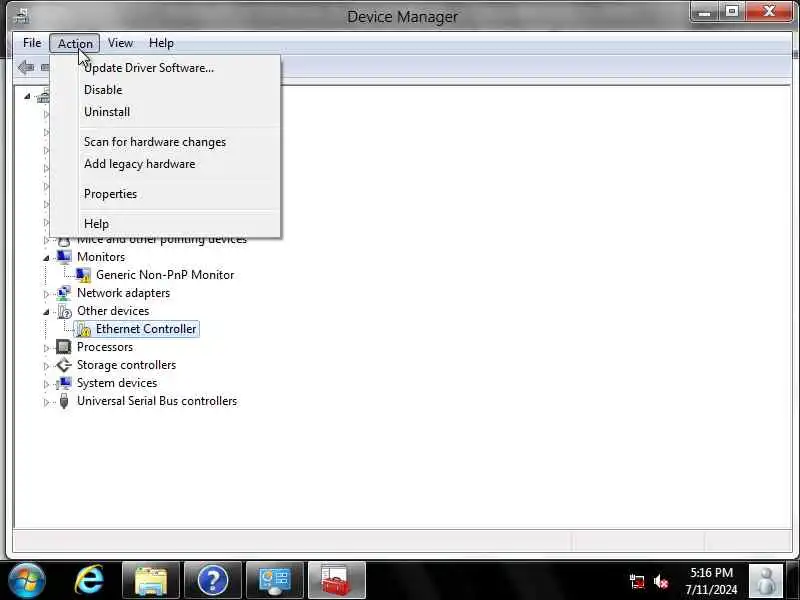Open Help and Support taskbar icon

coord(213,580)
